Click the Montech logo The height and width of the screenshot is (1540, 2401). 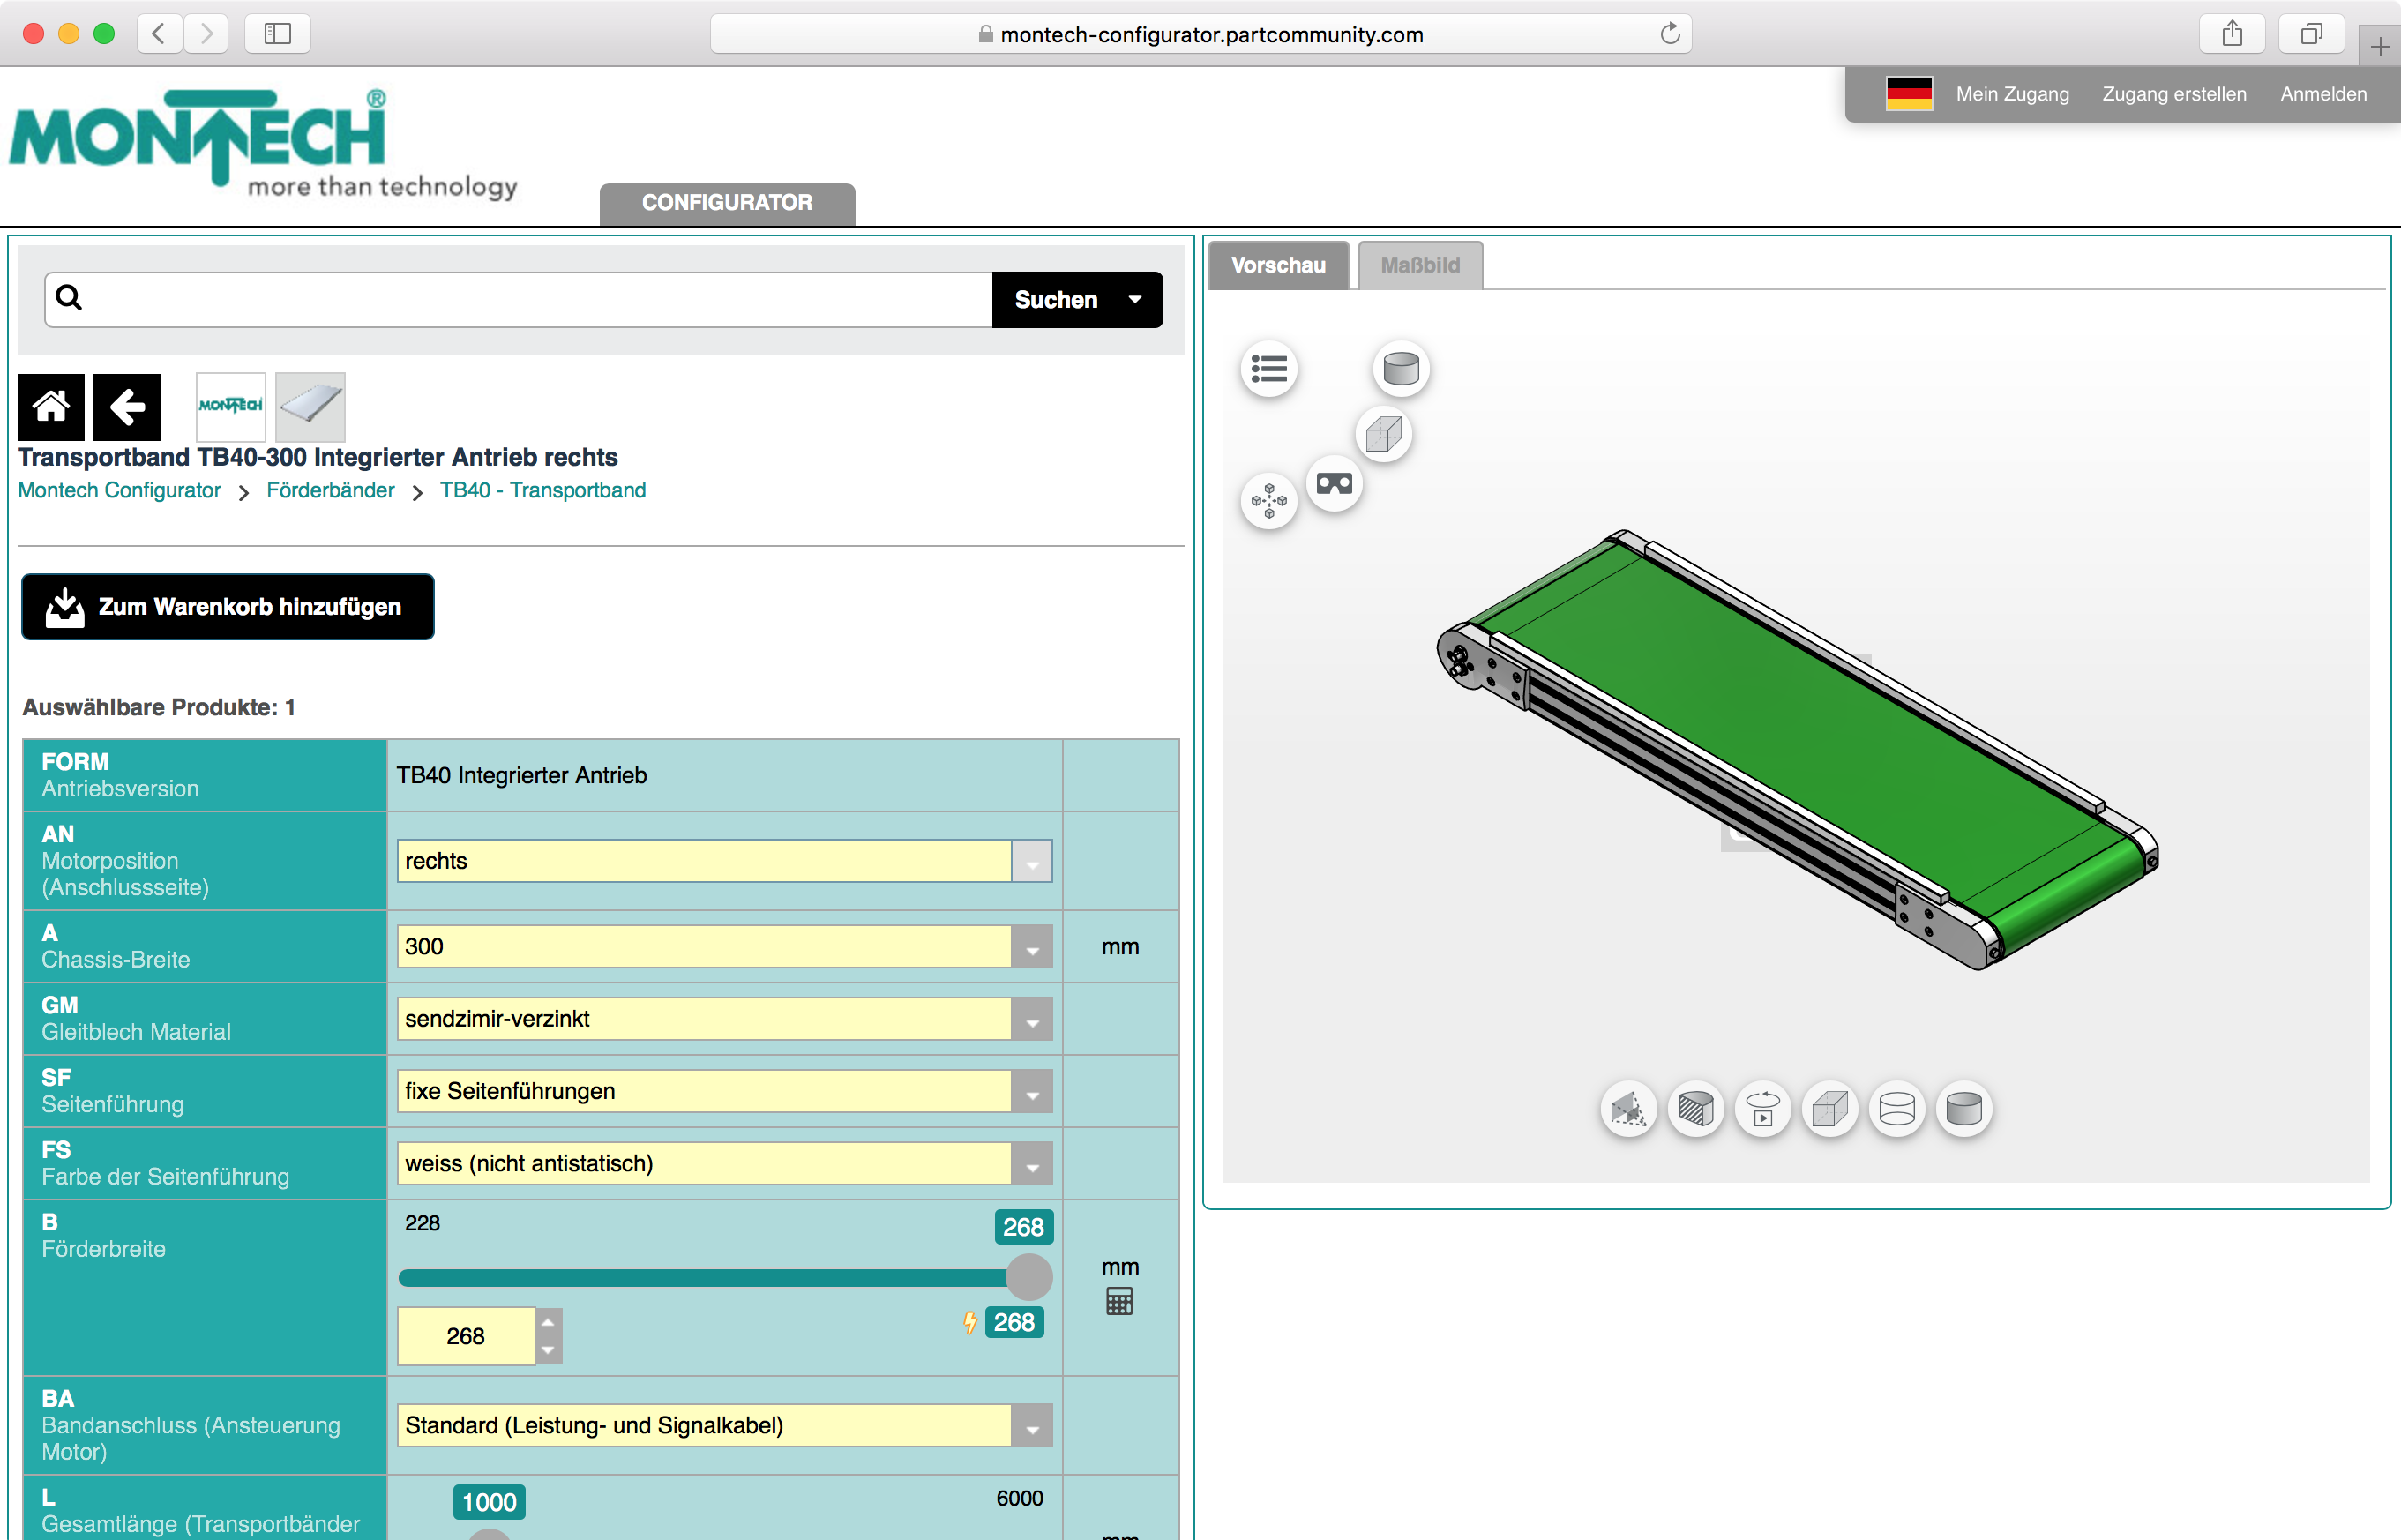click(x=263, y=143)
